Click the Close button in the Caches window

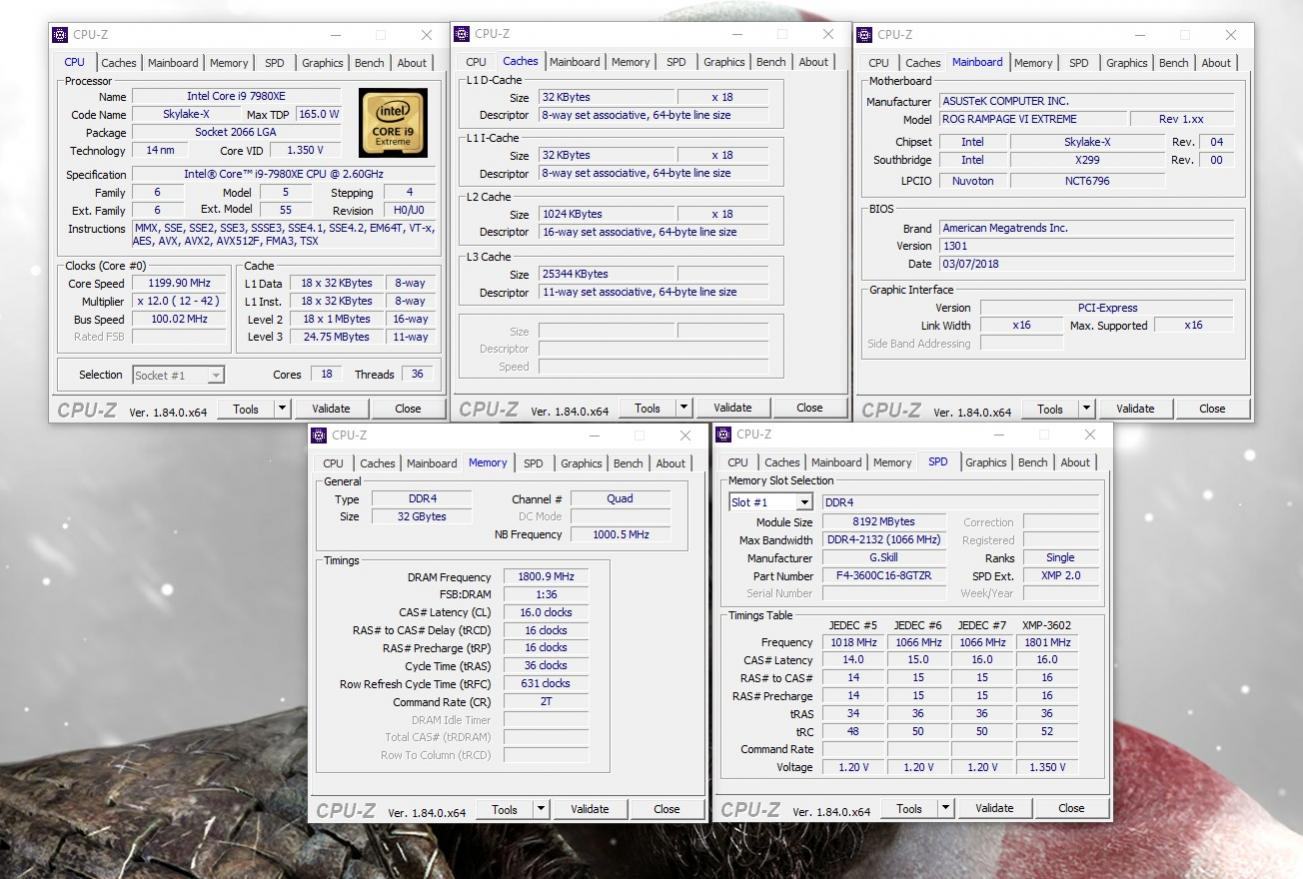[x=809, y=408]
